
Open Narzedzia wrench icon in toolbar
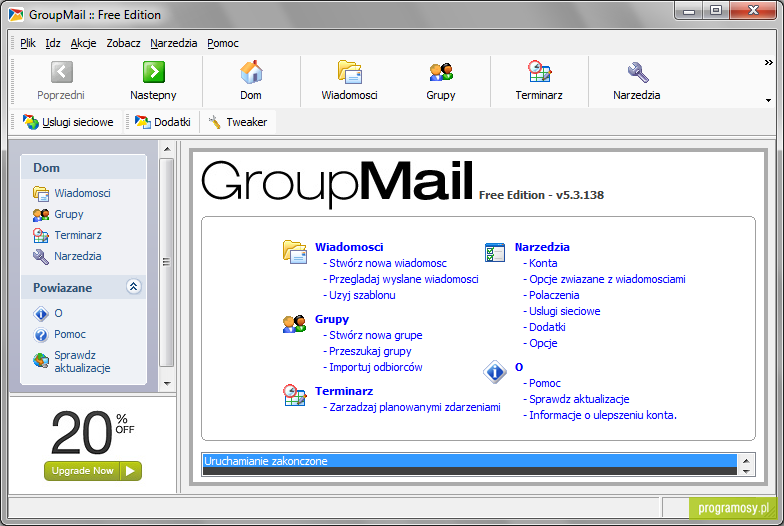point(637,72)
